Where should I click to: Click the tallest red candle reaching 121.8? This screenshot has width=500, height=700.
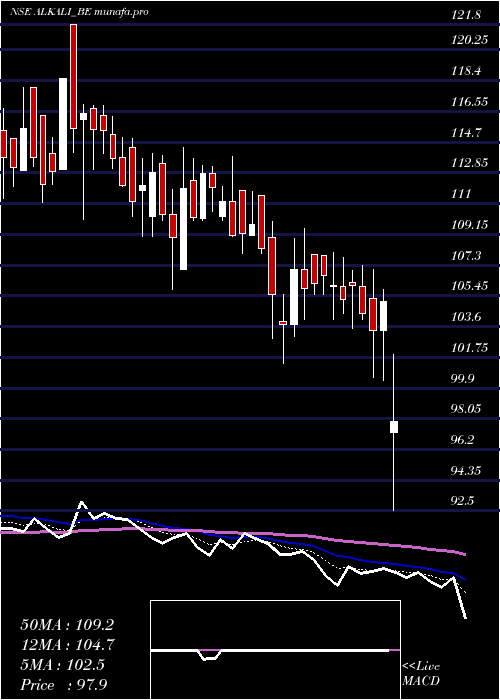point(73,76)
